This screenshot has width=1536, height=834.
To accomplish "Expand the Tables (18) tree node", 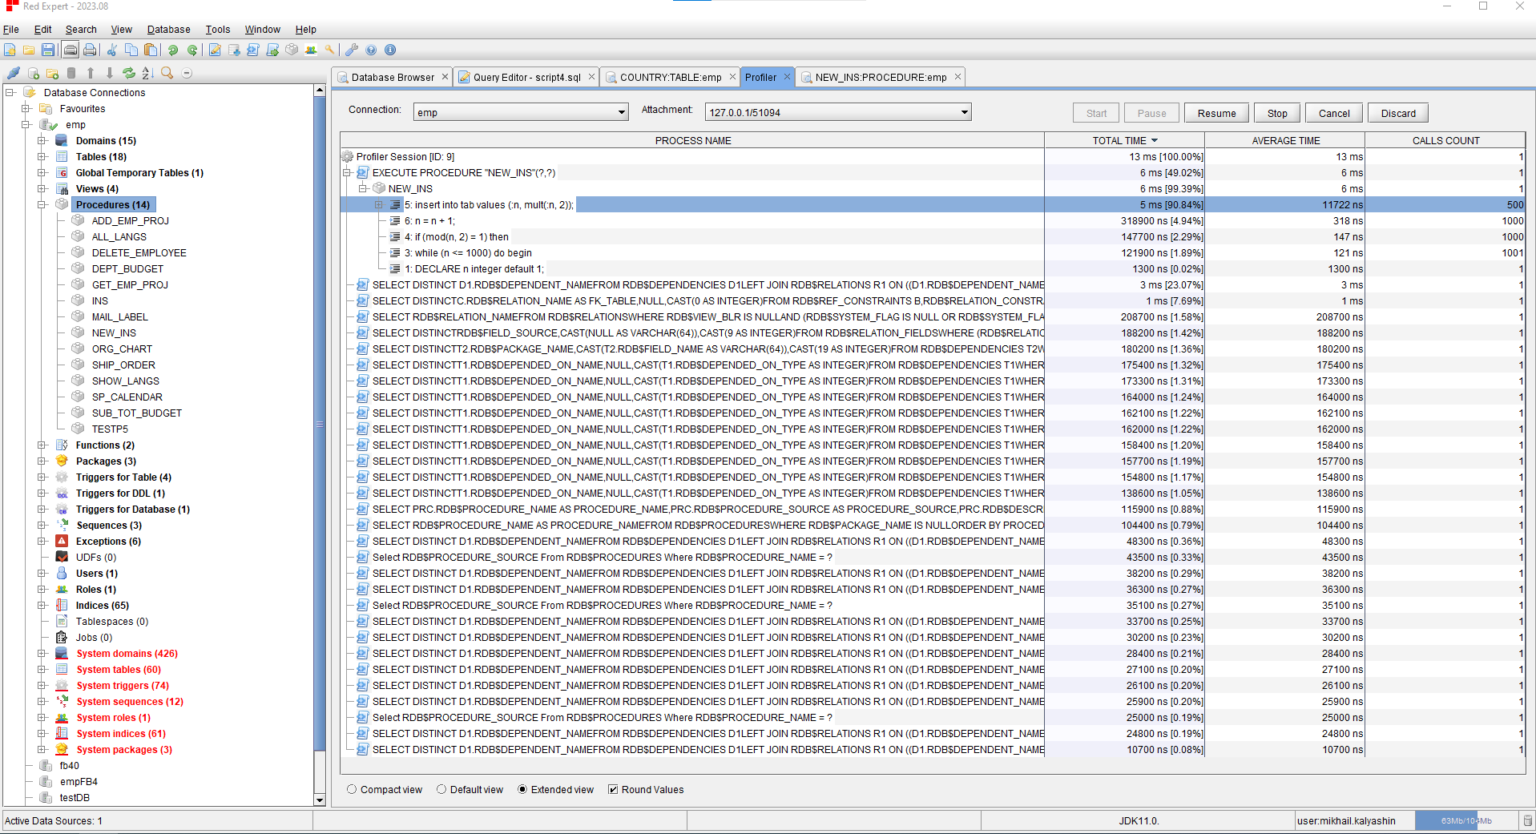I will (42, 157).
